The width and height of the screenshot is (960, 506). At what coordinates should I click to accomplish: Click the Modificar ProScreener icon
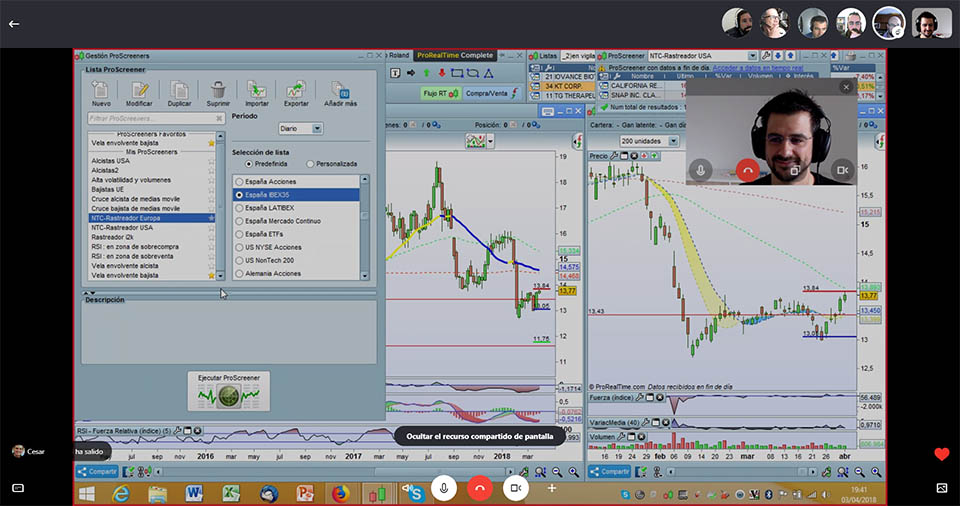(x=140, y=91)
